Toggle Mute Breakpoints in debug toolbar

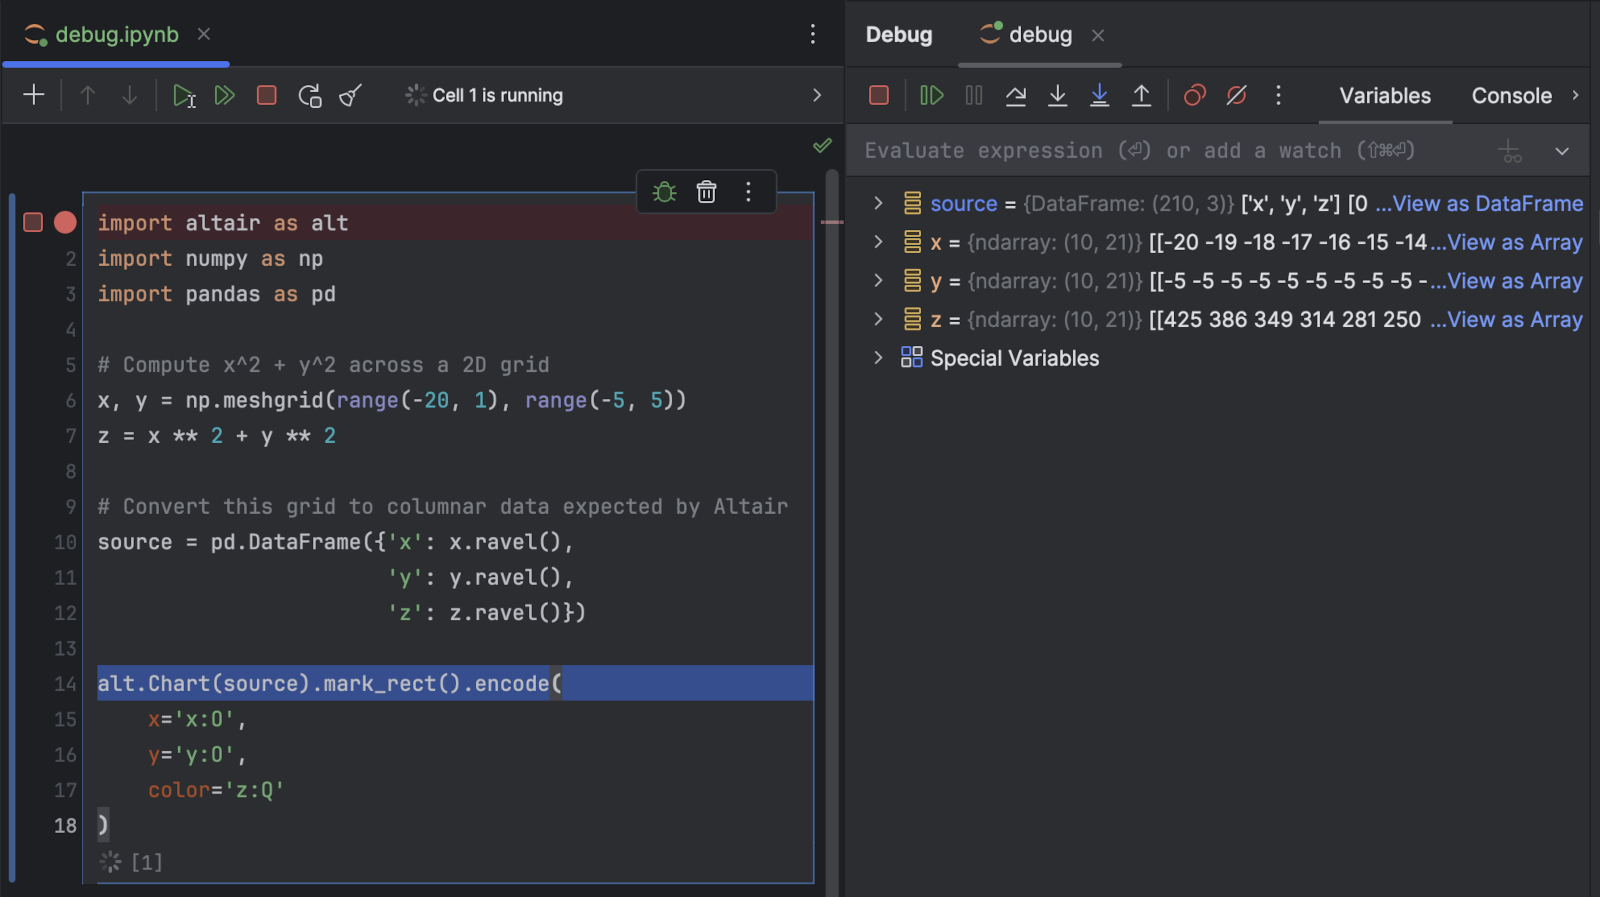pos(1236,95)
